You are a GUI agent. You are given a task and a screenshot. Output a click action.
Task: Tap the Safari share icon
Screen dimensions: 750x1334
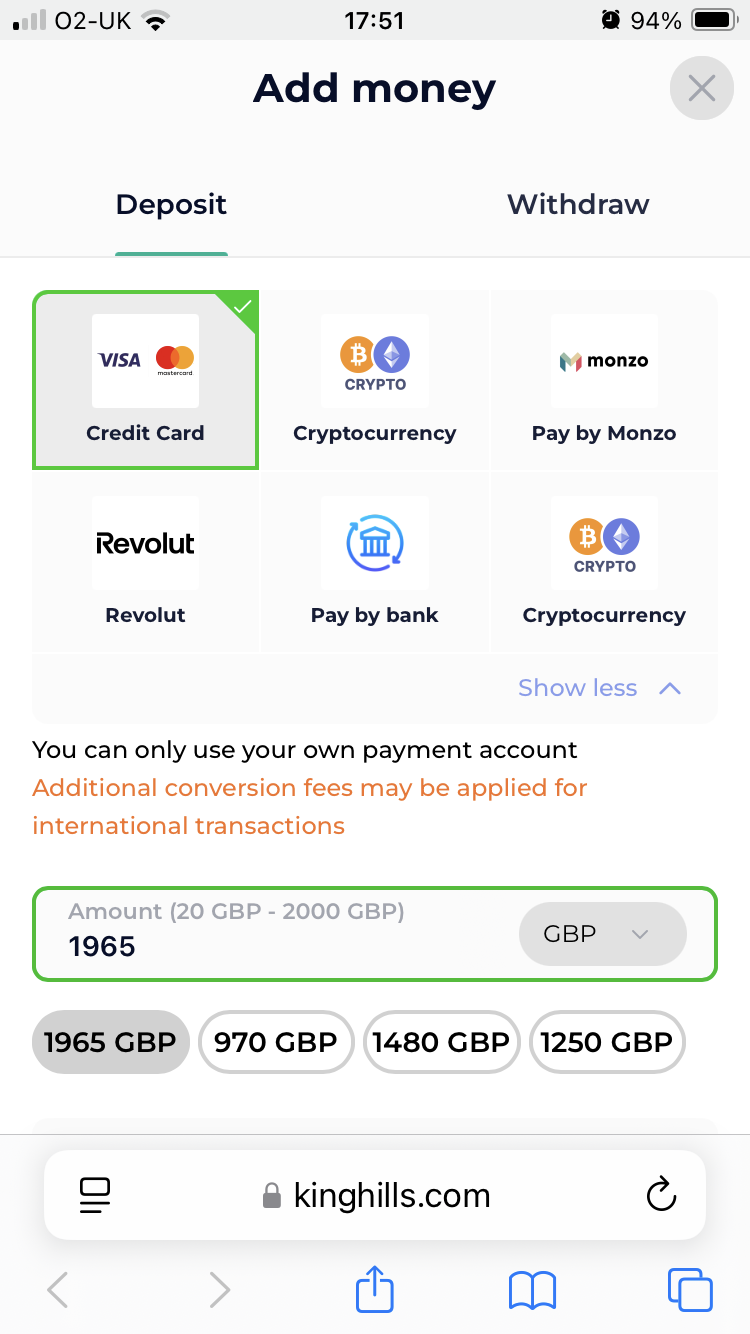coord(375,1289)
